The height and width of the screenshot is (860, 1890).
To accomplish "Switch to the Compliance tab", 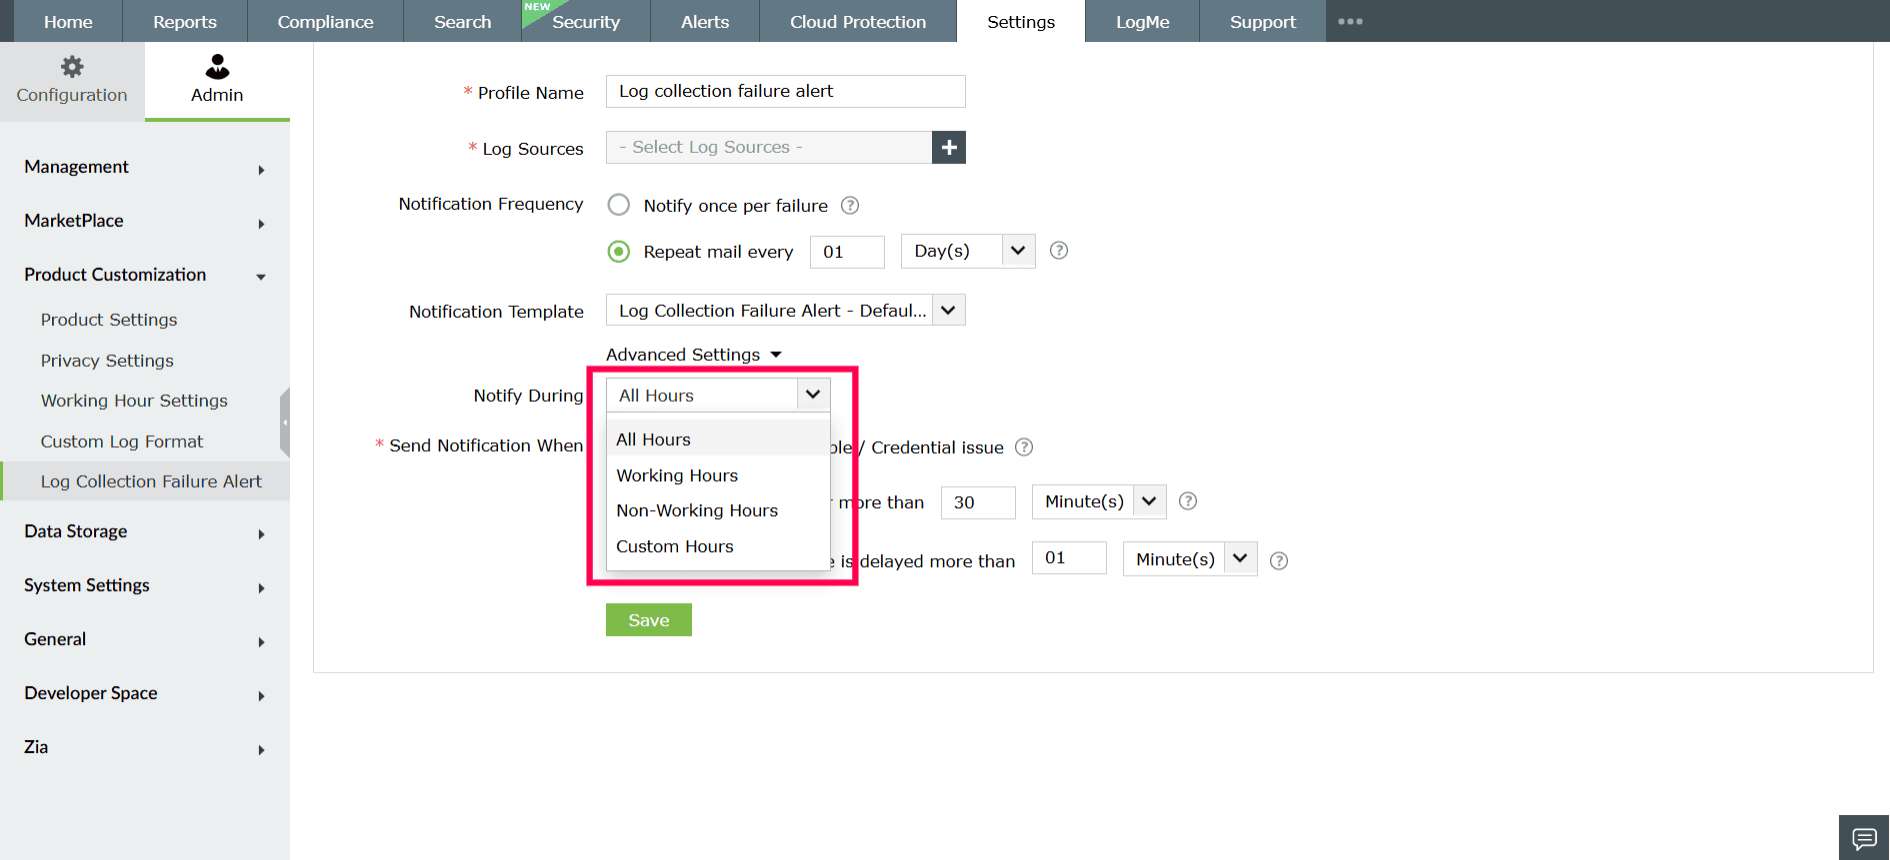I will point(326,21).
